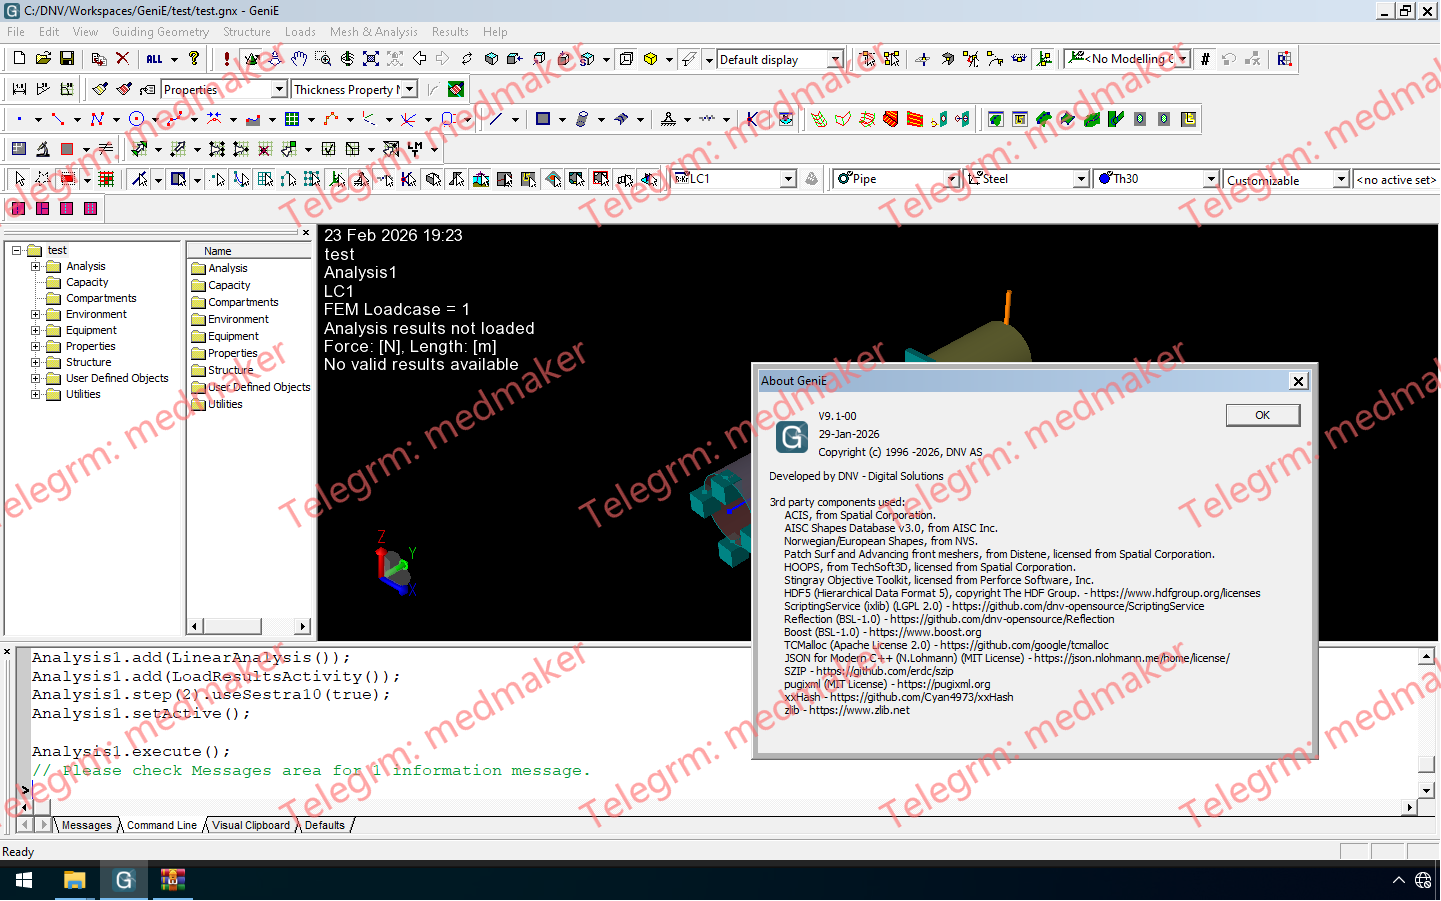Viewport: 1441px width, 901px height.
Task: Select the Pan hand tool
Action: (x=299, y=59)
